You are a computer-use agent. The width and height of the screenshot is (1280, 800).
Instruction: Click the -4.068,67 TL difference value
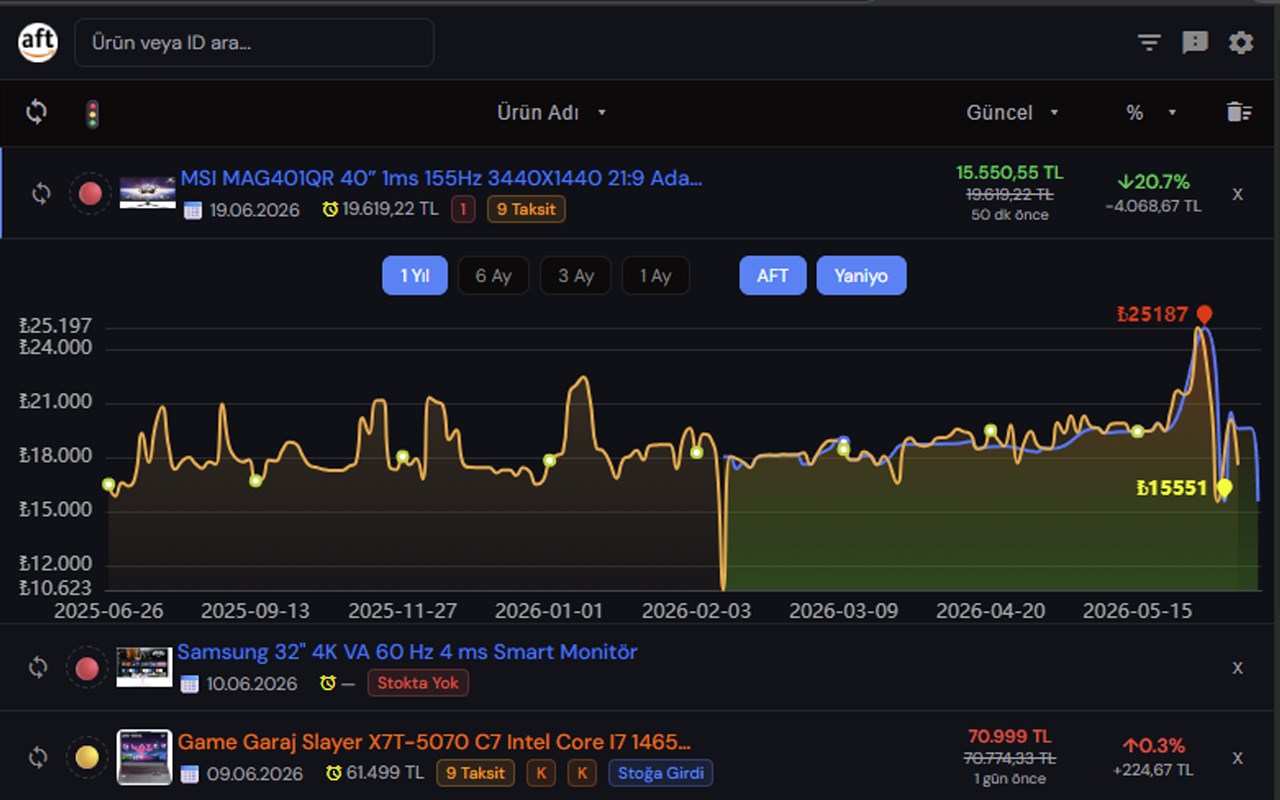click(1153, 207)
